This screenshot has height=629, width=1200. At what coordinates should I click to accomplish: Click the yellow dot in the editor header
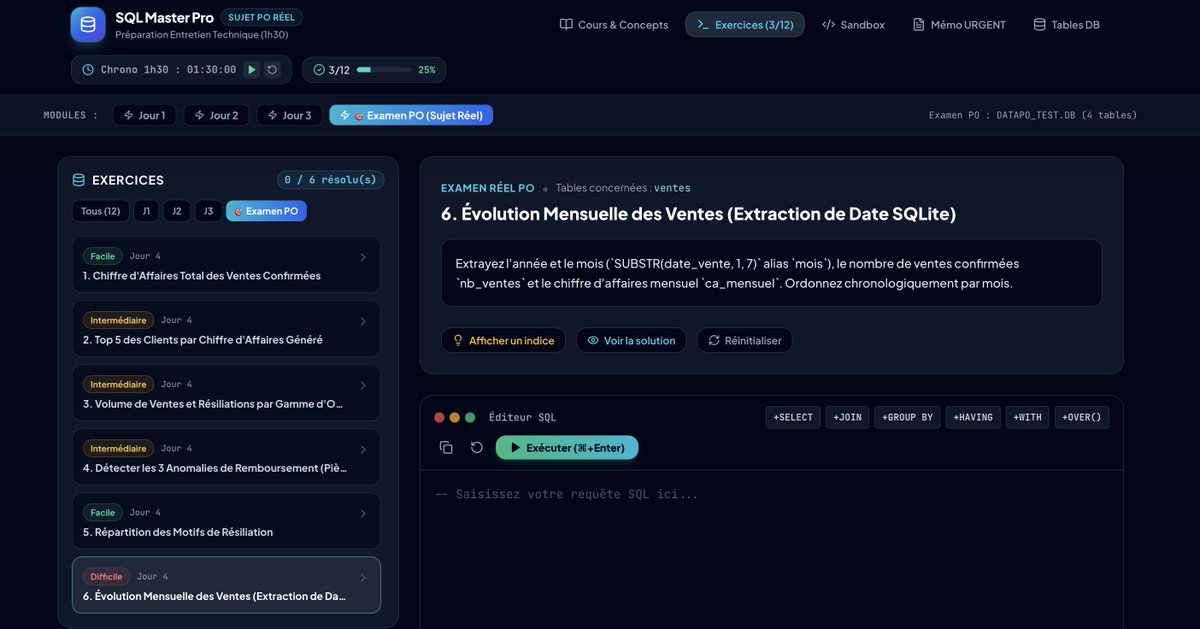(455, 417)
